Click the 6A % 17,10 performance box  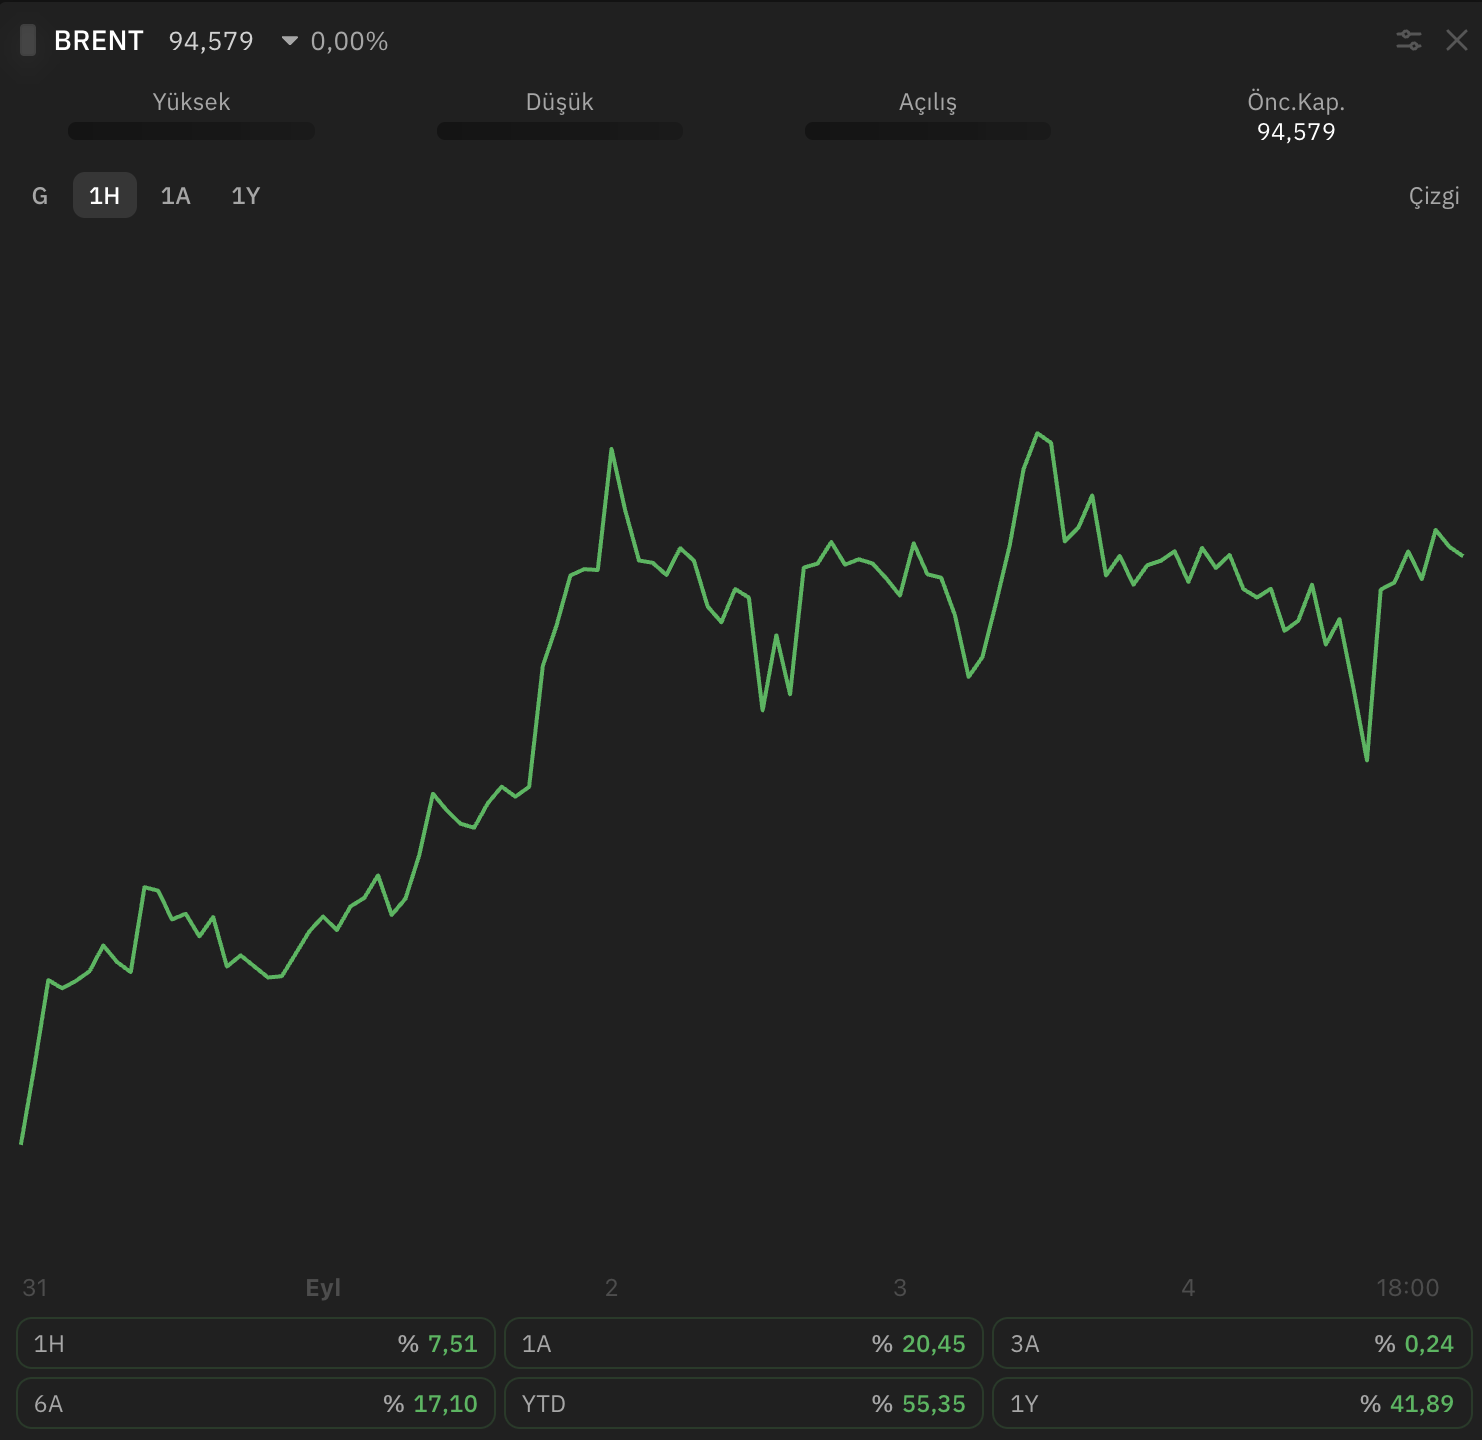(256, 1403)
